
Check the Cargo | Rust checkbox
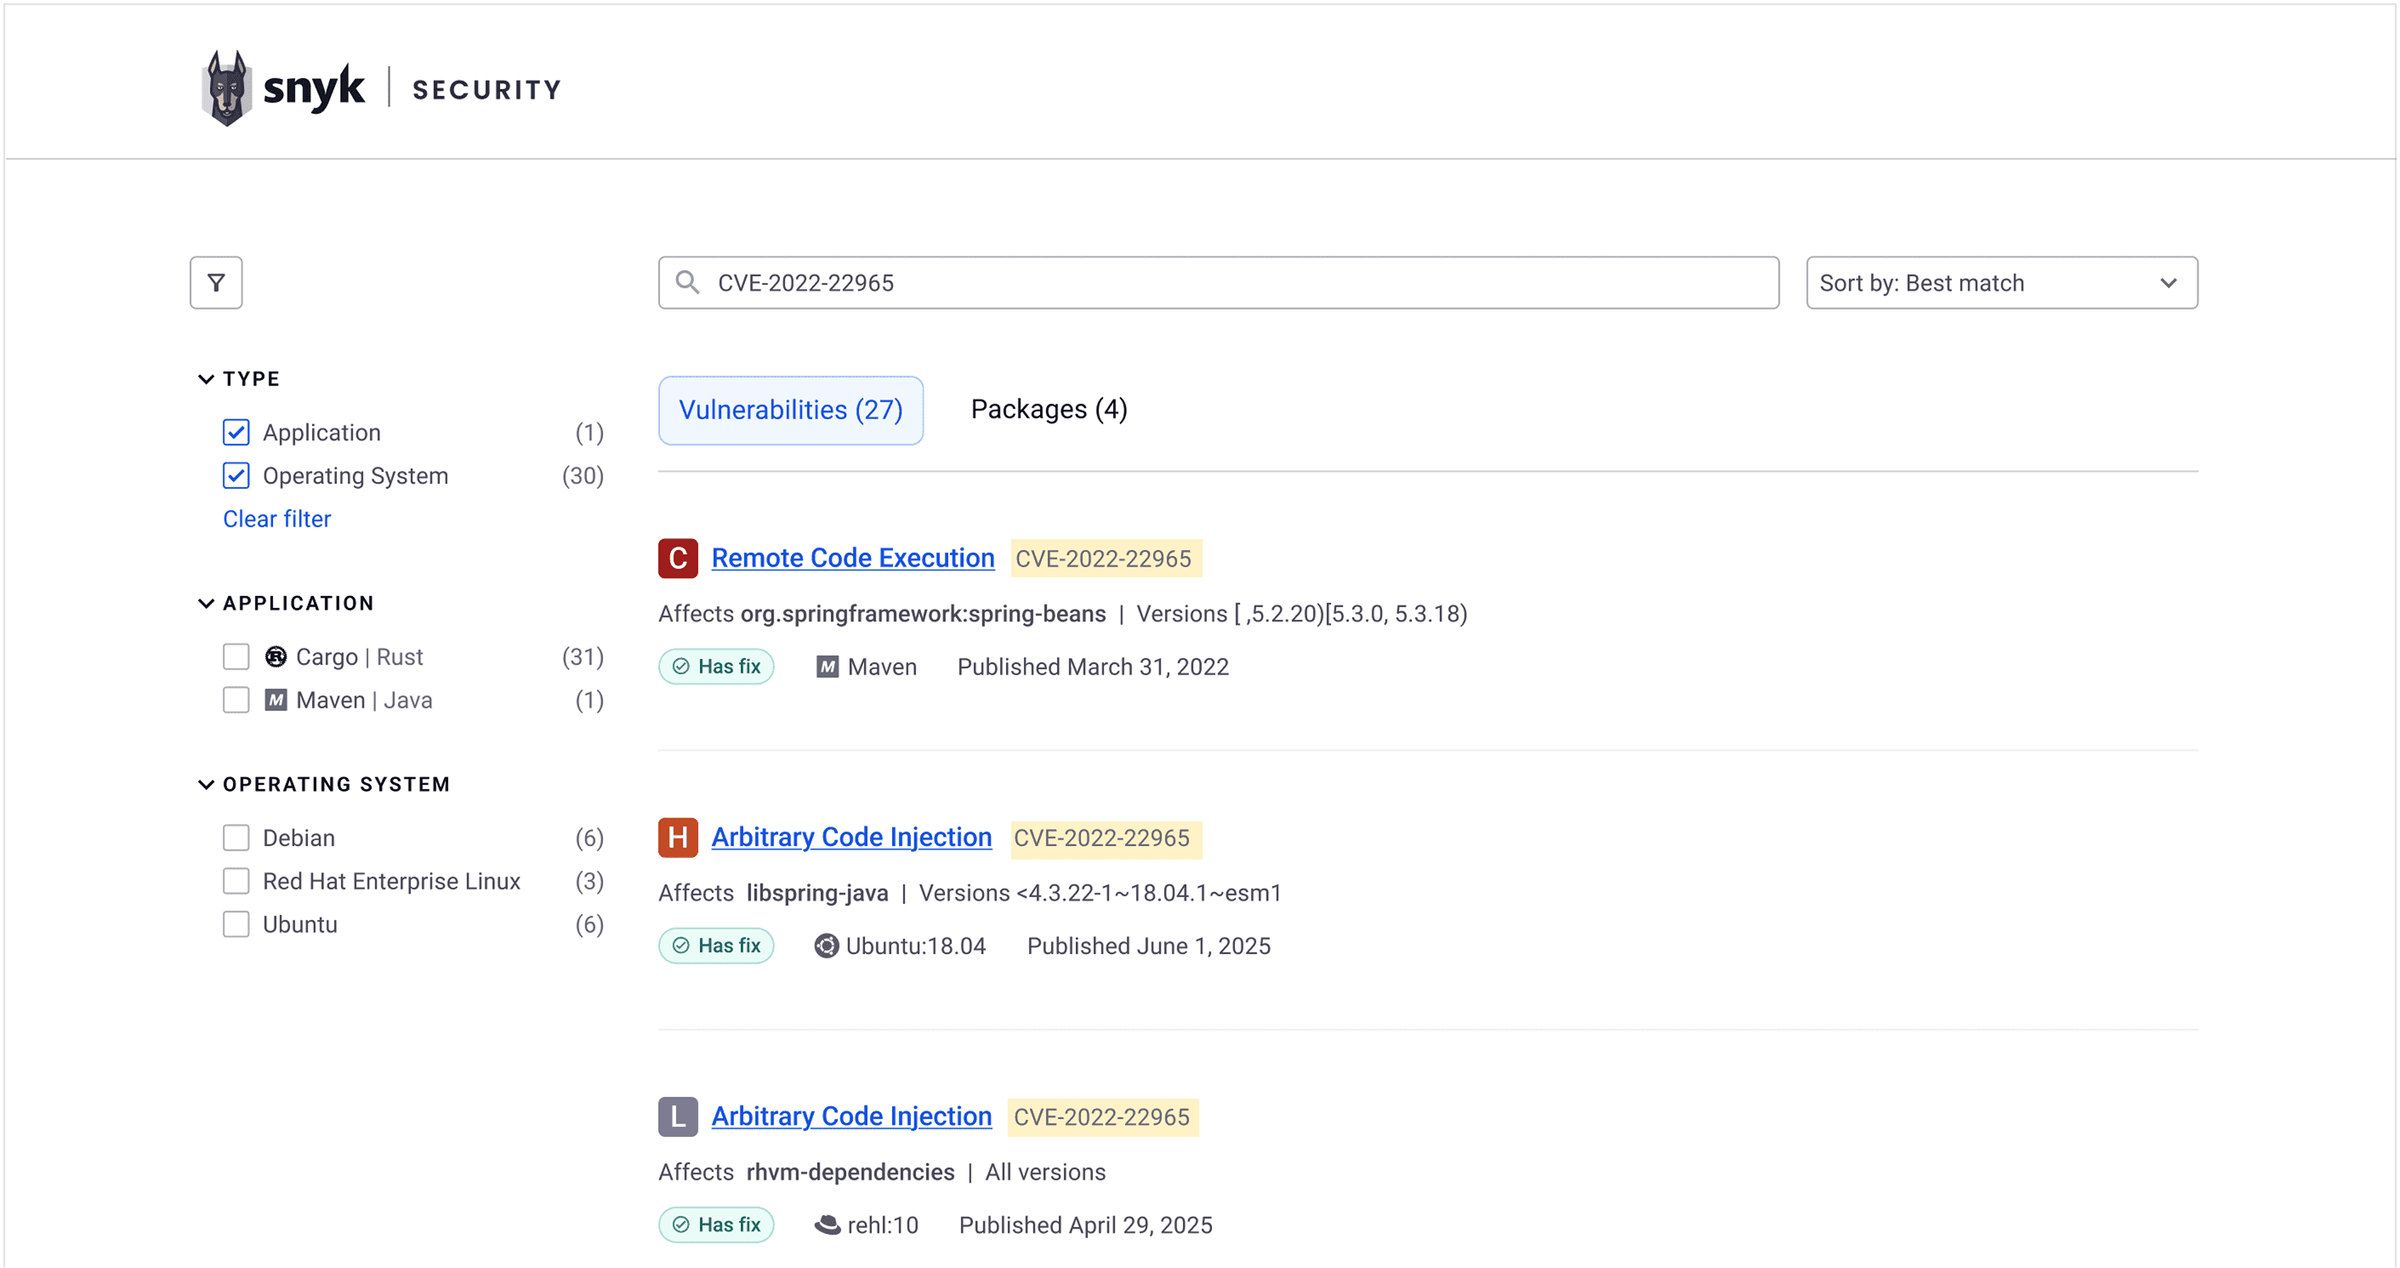236,657
